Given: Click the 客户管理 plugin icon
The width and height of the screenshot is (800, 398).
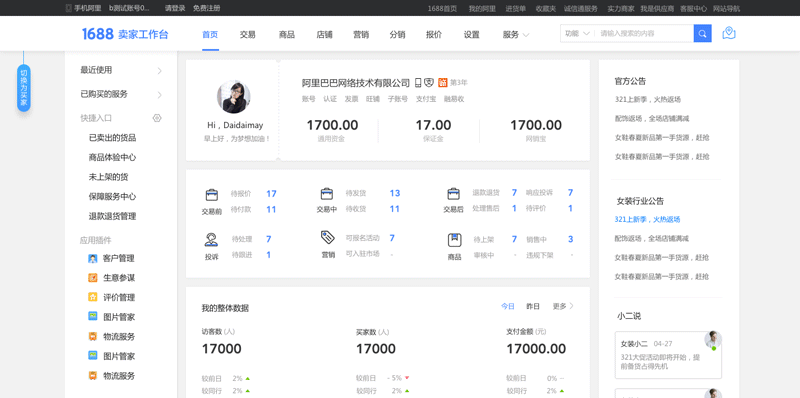Looking at the screenshot, I should [x=92, y=259].
